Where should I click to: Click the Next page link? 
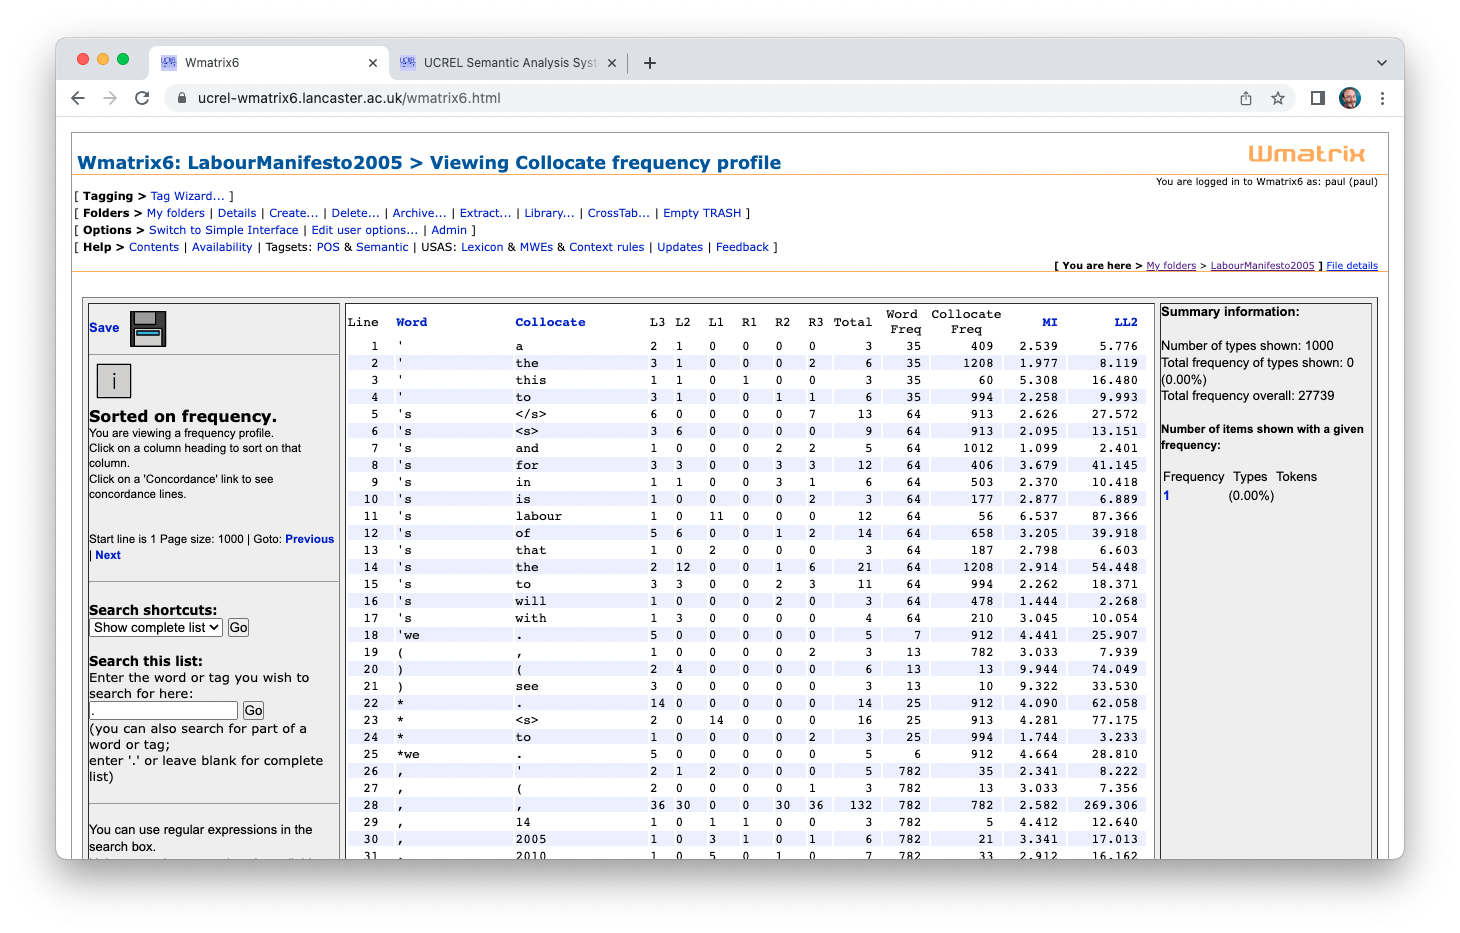coord(108,555)
